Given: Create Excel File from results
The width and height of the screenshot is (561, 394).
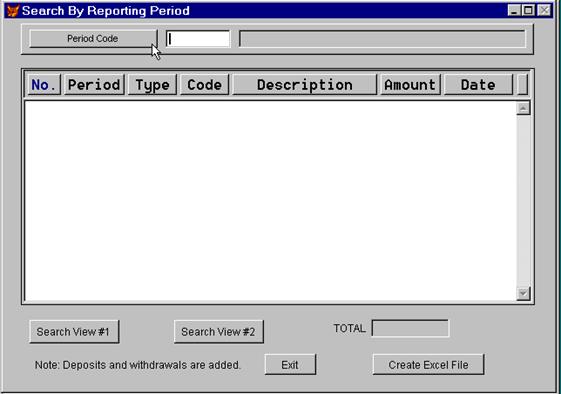Looking at the screenshot, I should (428, 365).
